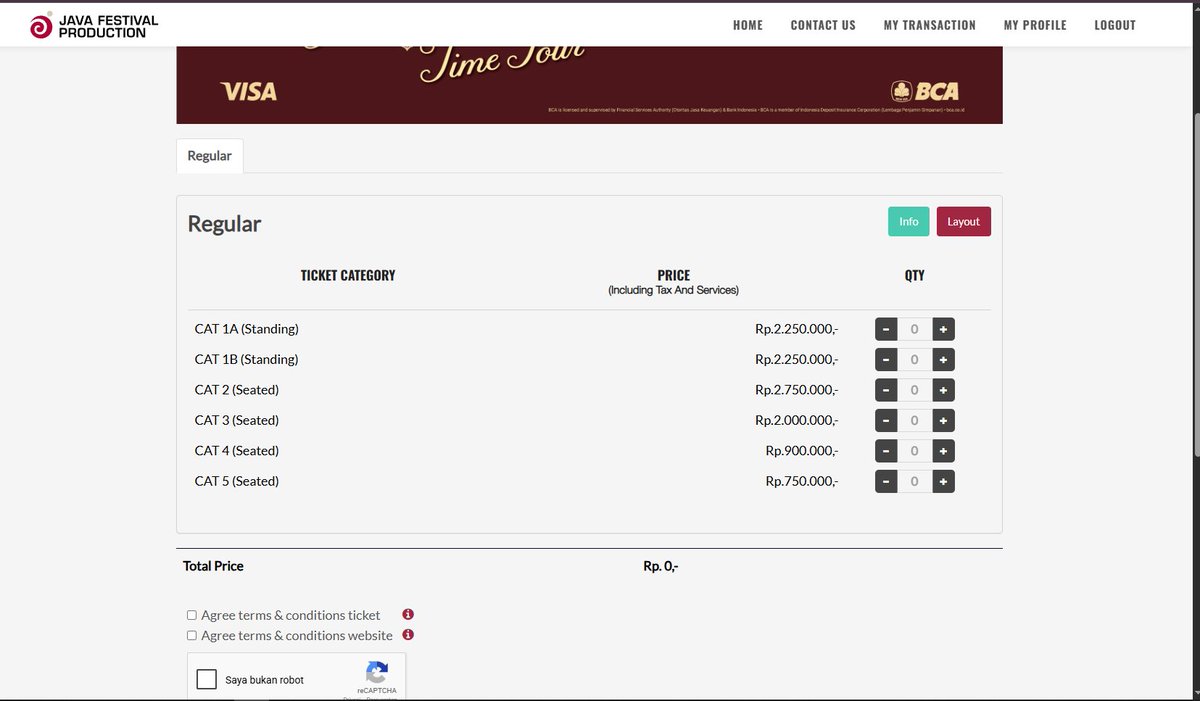Click the VISA logo on banner

(249, 92)
